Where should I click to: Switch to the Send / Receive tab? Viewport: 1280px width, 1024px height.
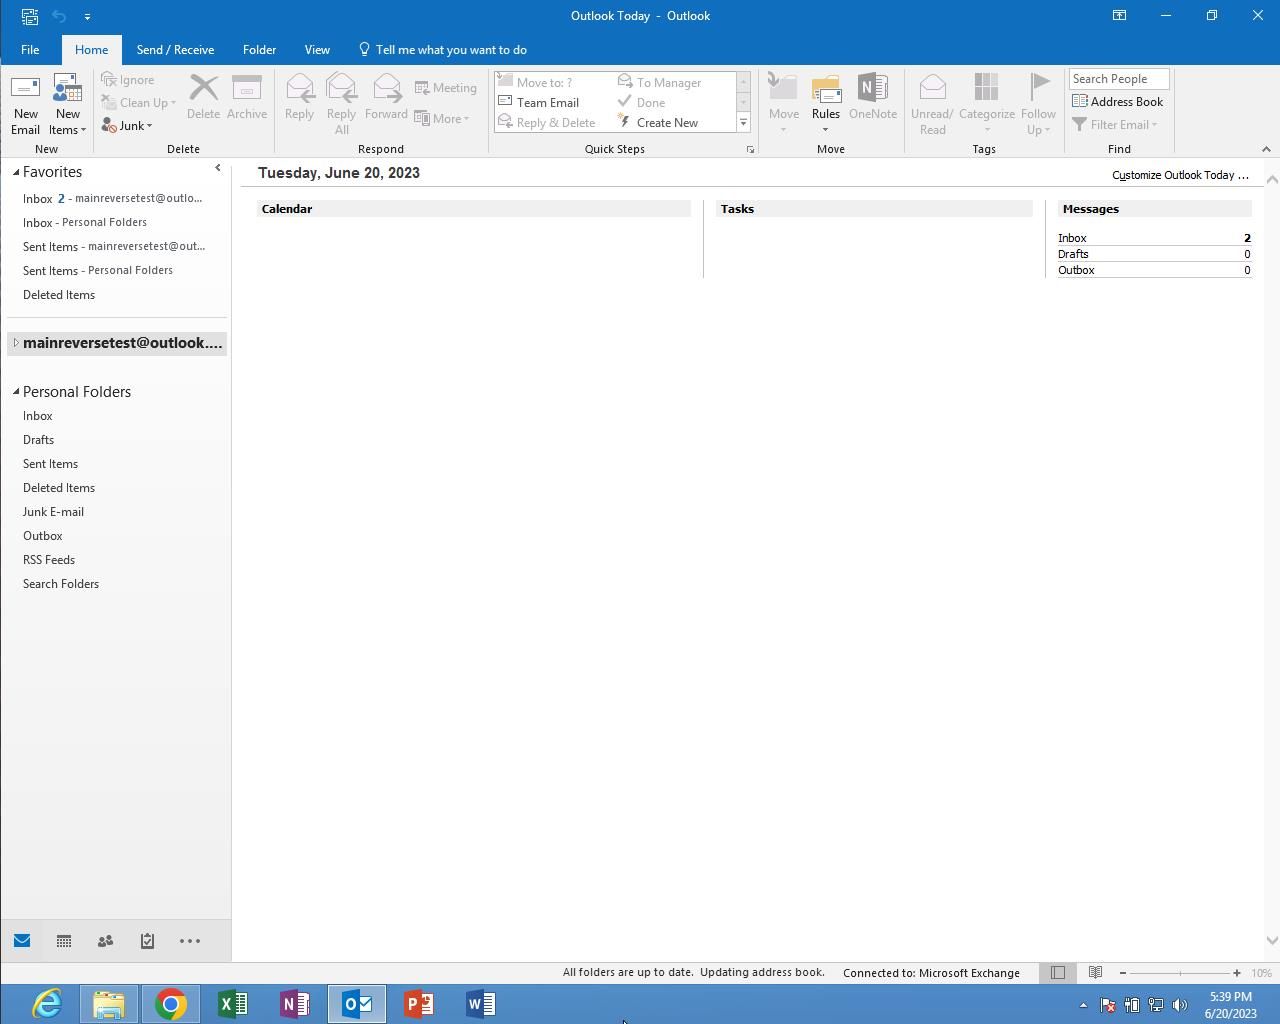[175, 50]
